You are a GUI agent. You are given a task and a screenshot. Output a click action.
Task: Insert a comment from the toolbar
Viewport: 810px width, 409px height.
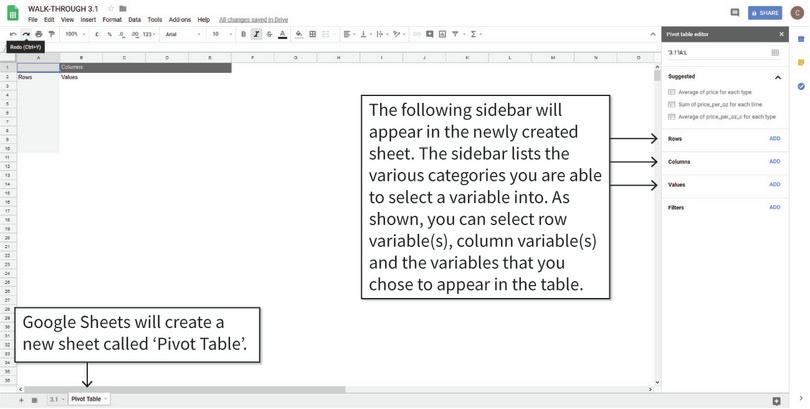tap(429, 34)
